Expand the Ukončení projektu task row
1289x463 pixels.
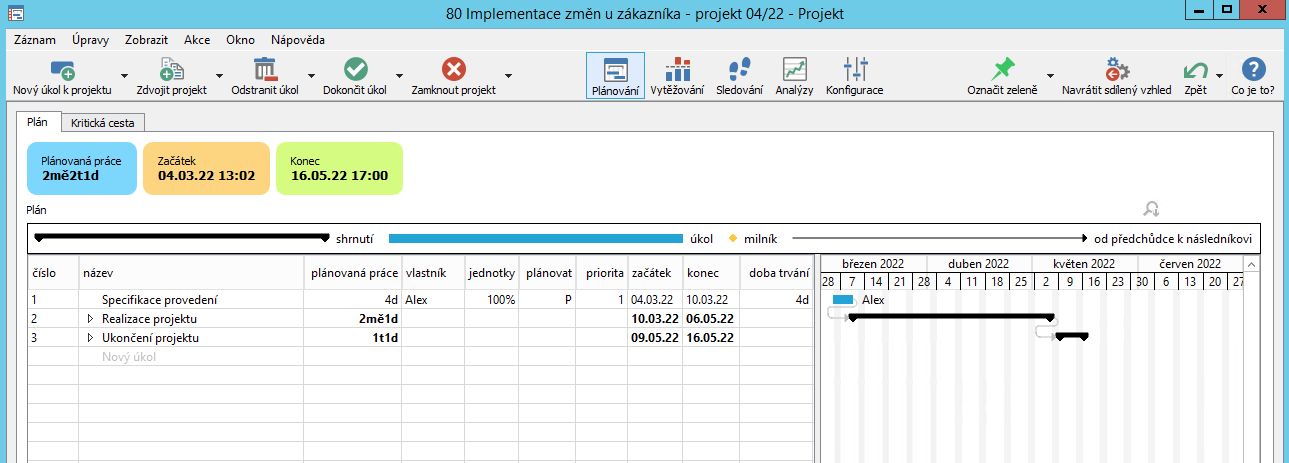(x=90, y=338)
